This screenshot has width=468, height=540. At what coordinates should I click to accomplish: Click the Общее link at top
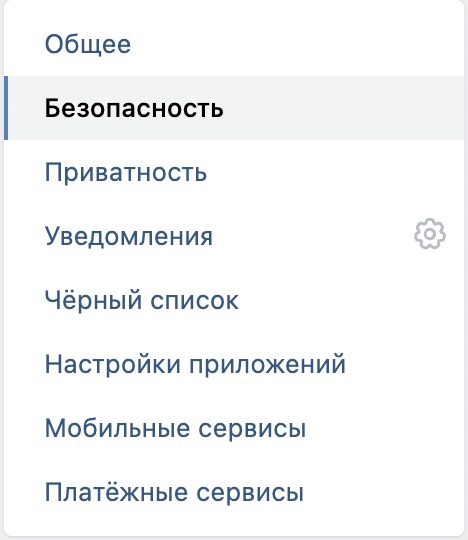[x=88, y=44]
